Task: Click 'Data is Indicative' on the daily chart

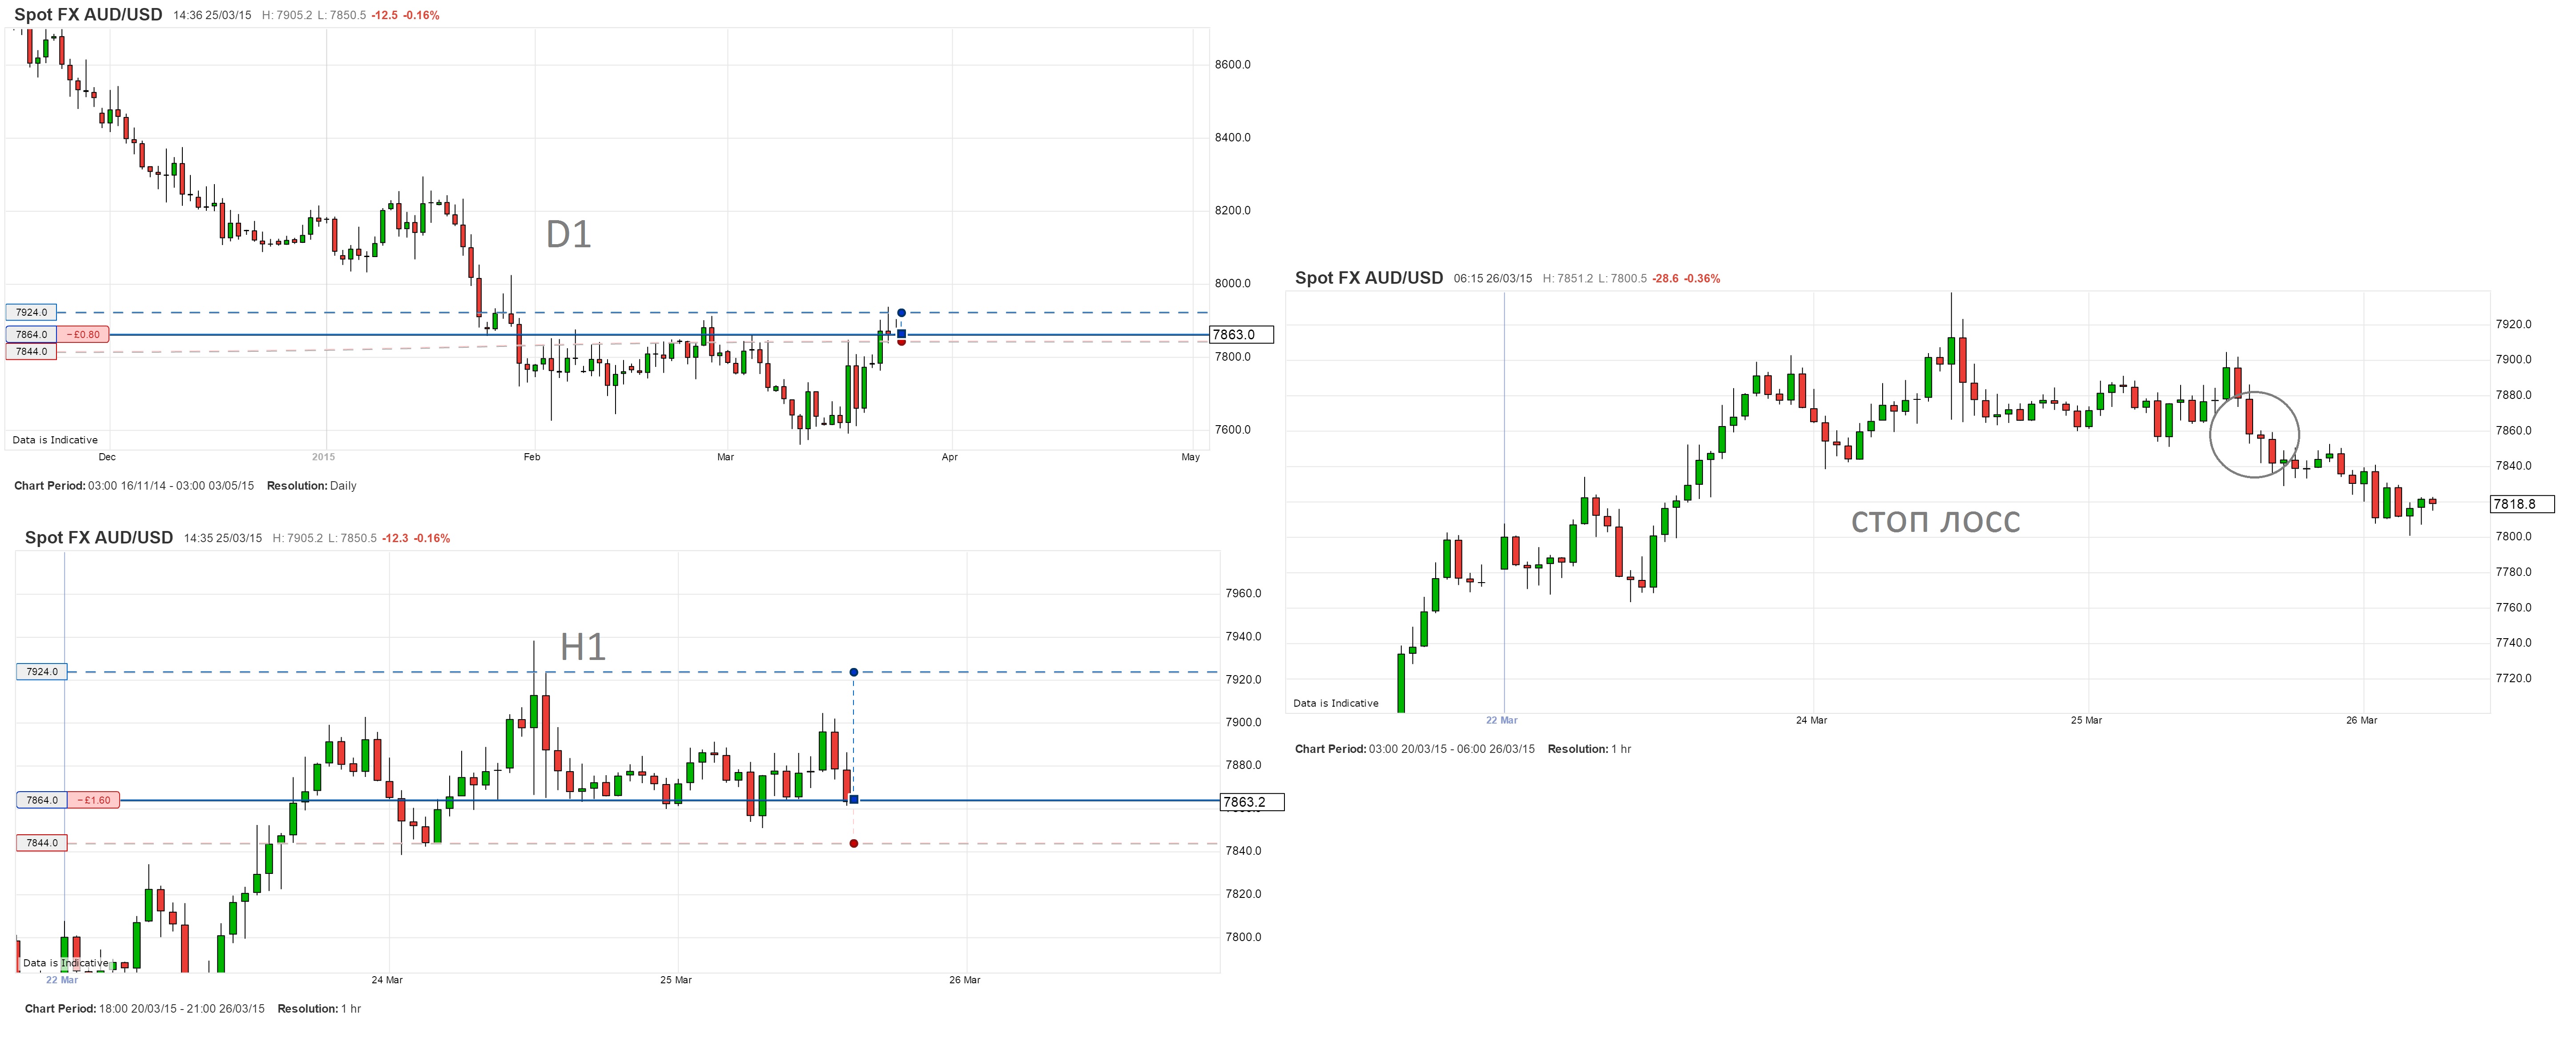Action: click(55, 440)
